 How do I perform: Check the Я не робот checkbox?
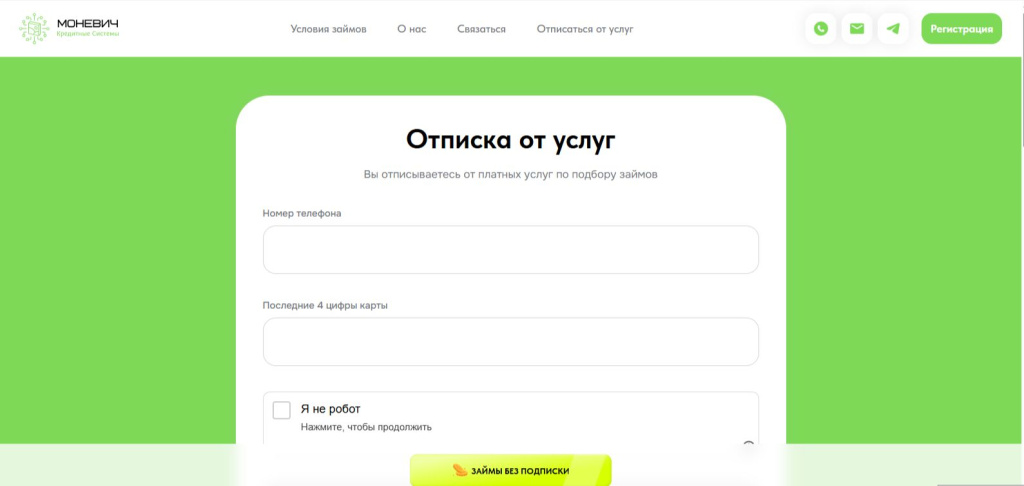pos(281,410)
